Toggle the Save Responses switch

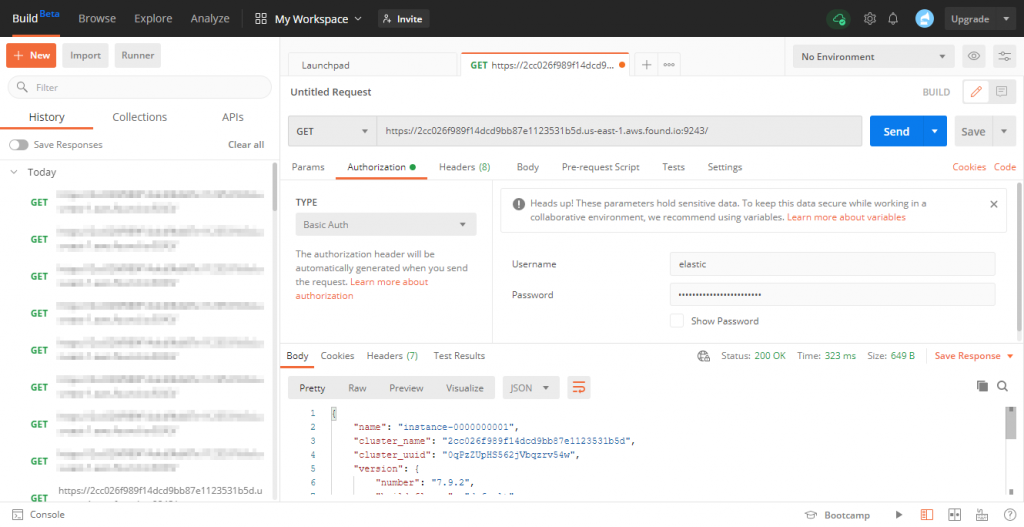(x=18, y=145)
